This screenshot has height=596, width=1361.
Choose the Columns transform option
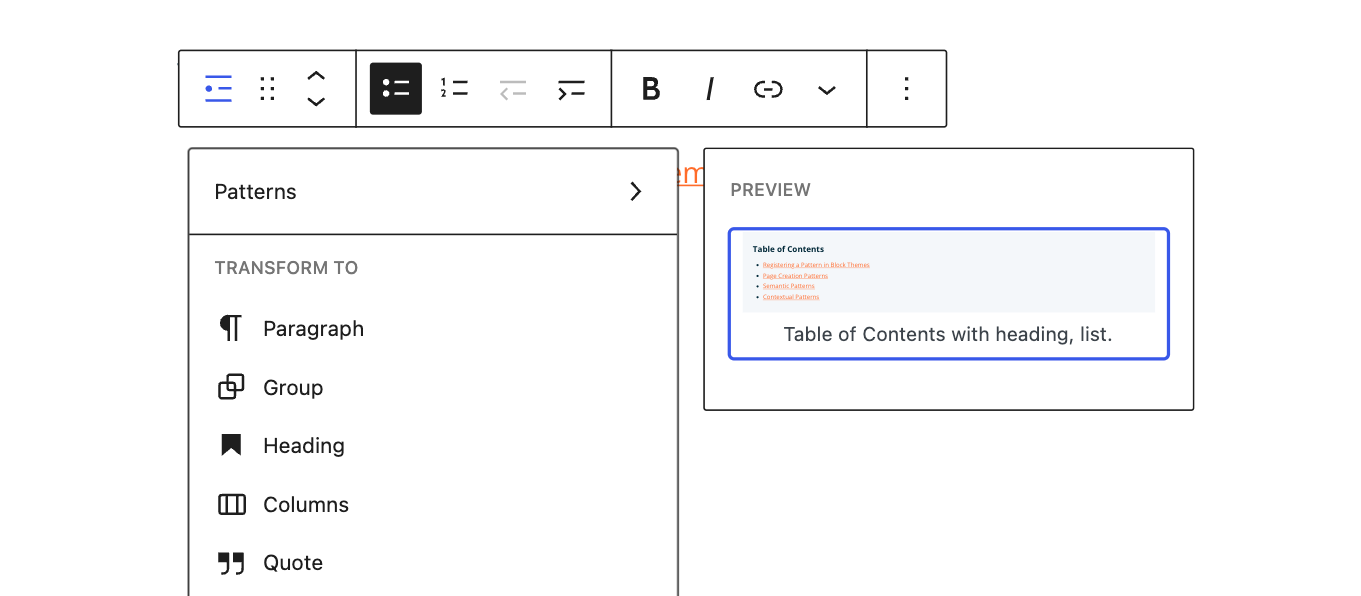tap(305, 505)
